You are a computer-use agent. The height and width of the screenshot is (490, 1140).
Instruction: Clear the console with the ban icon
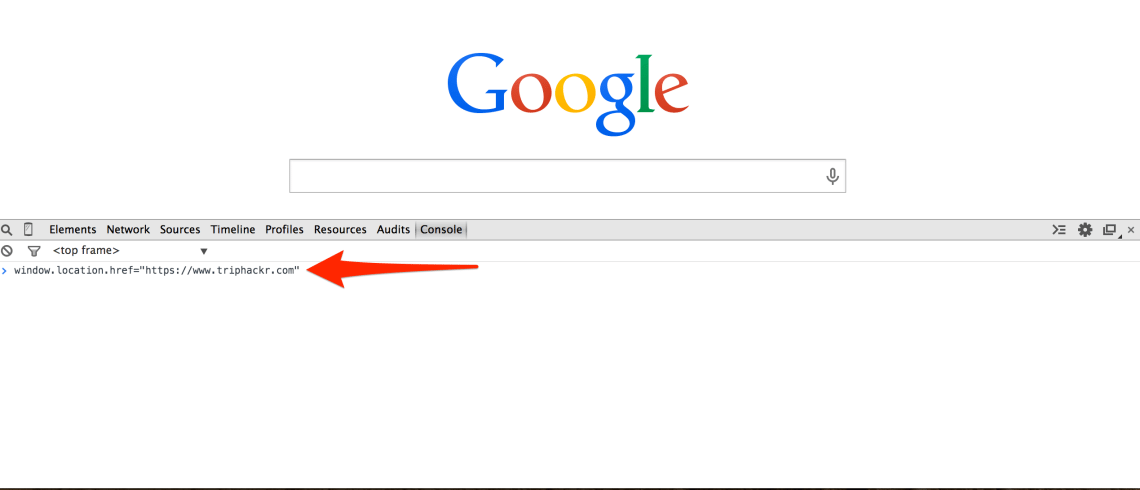point(7,251)
